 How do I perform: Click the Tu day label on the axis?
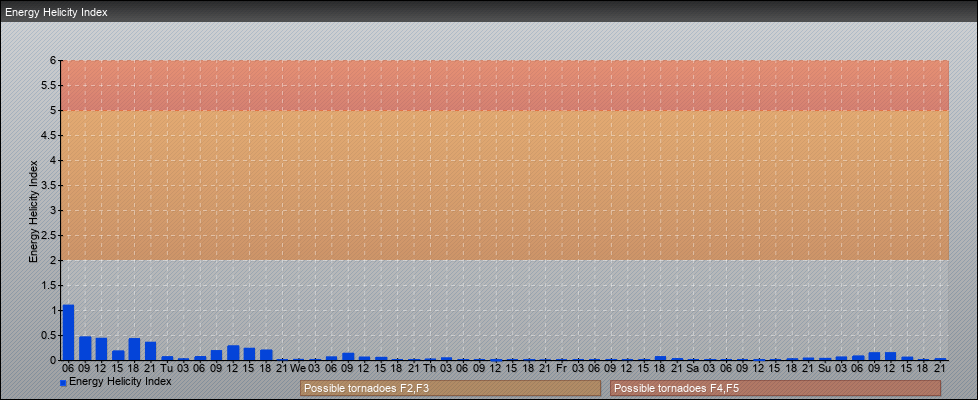coord(167,368)
